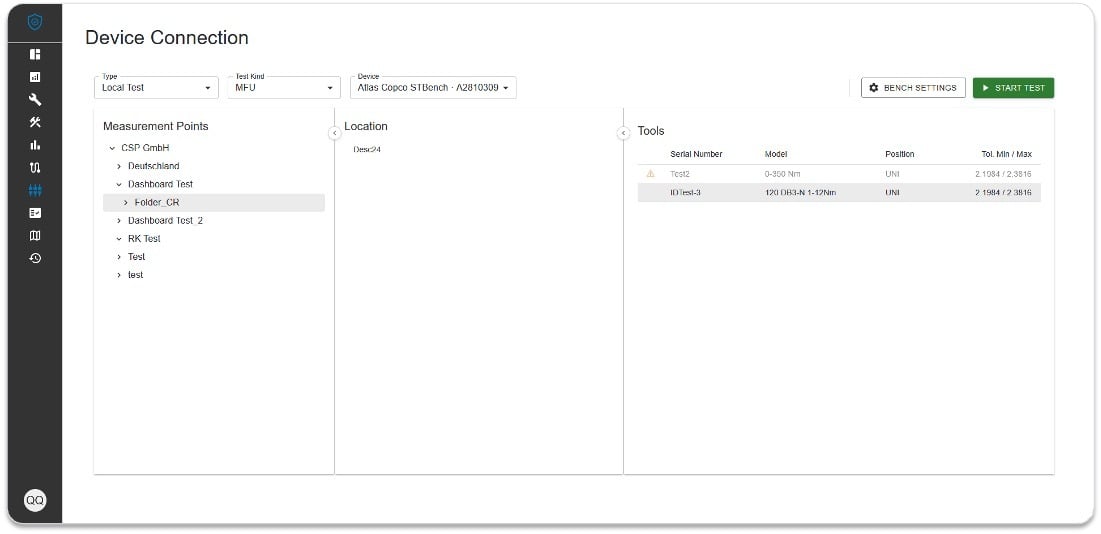Open the crossed hammer-wrench sidebar icon

[x=35, y=122]
